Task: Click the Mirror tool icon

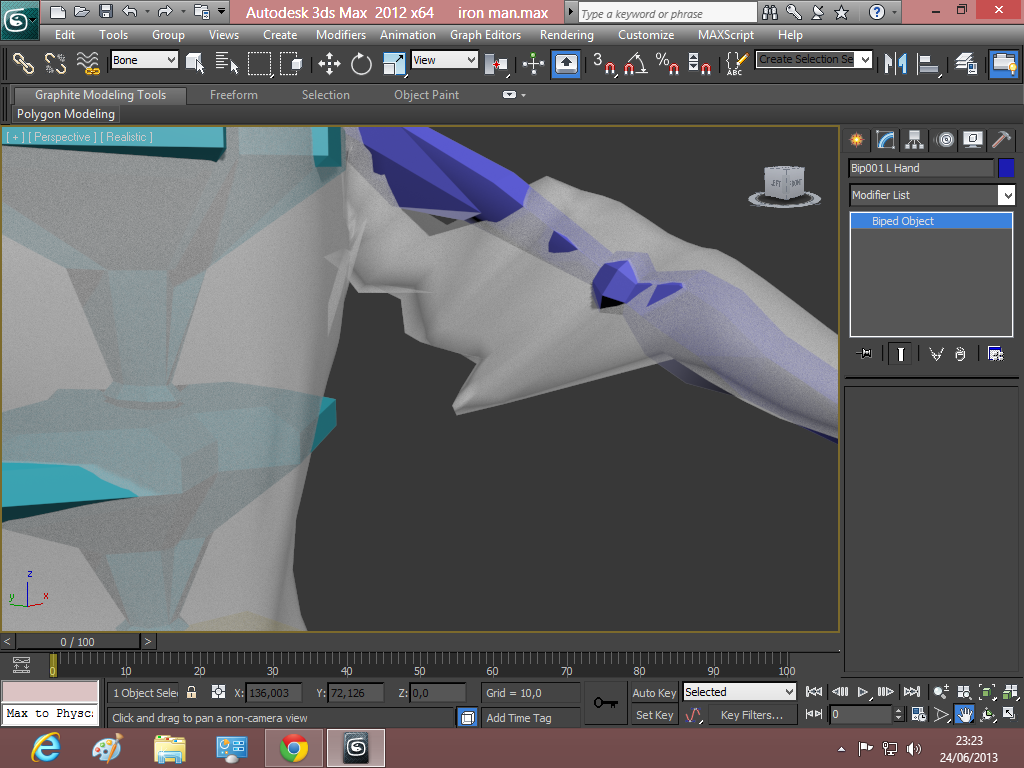Action: (x=895, y=63)
